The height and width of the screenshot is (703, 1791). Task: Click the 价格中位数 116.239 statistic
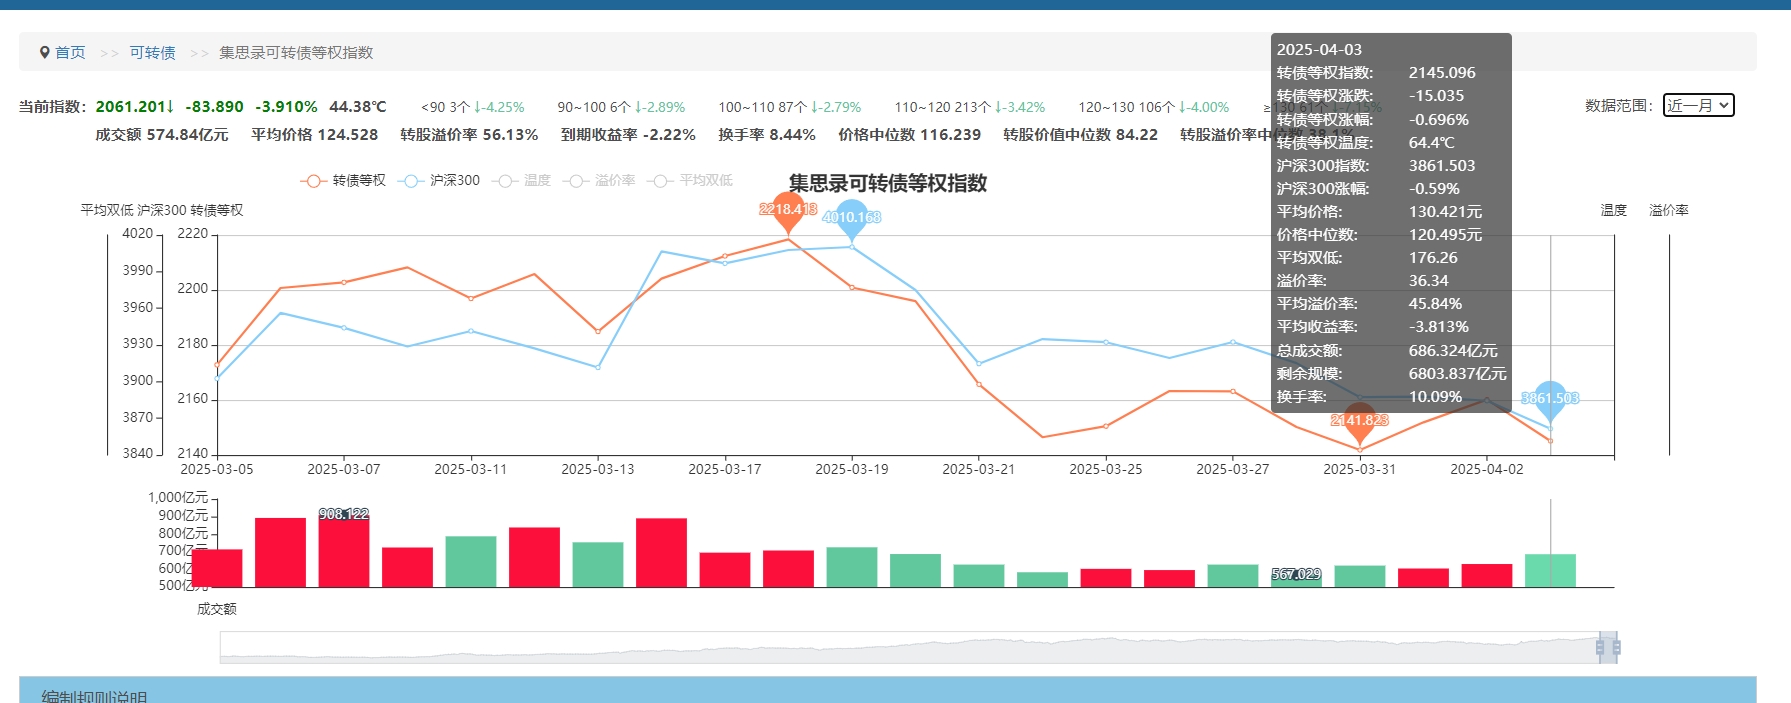pos(910,134)
